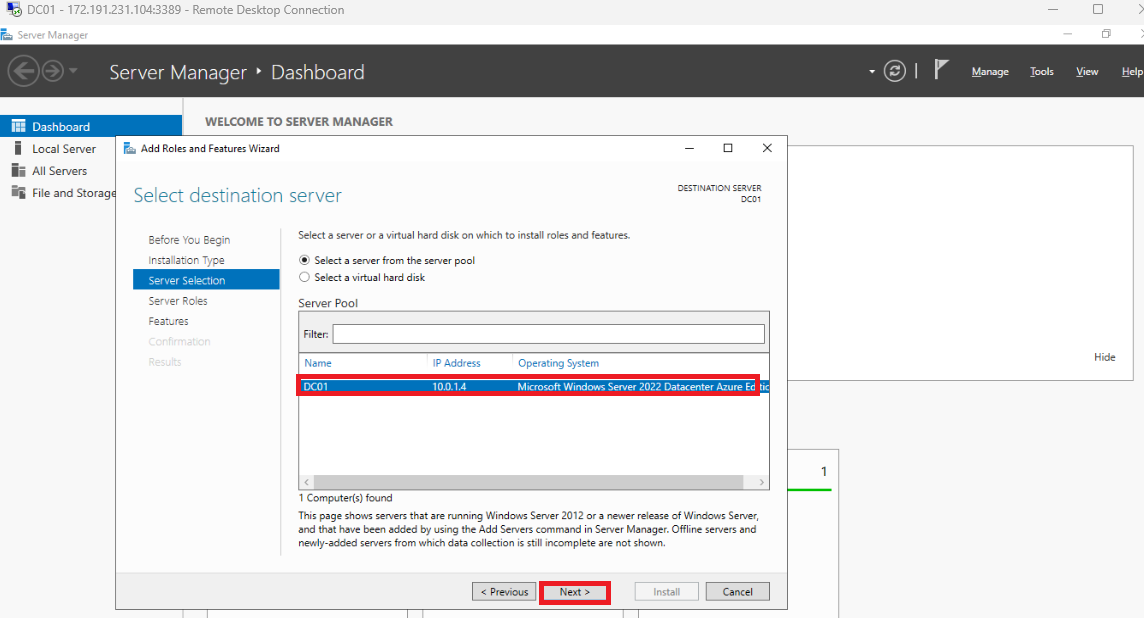Image resolution: width=1144 pixels, height=618 pixels.
Task: Minimize the Remote Desktop Connection window
Action: coord(1053,9)
